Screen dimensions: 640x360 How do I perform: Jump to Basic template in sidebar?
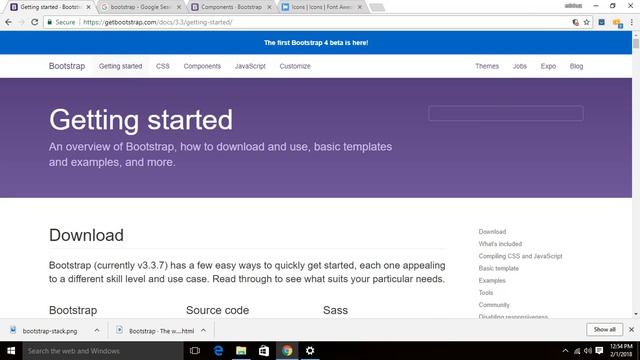(x=498, y=268)
